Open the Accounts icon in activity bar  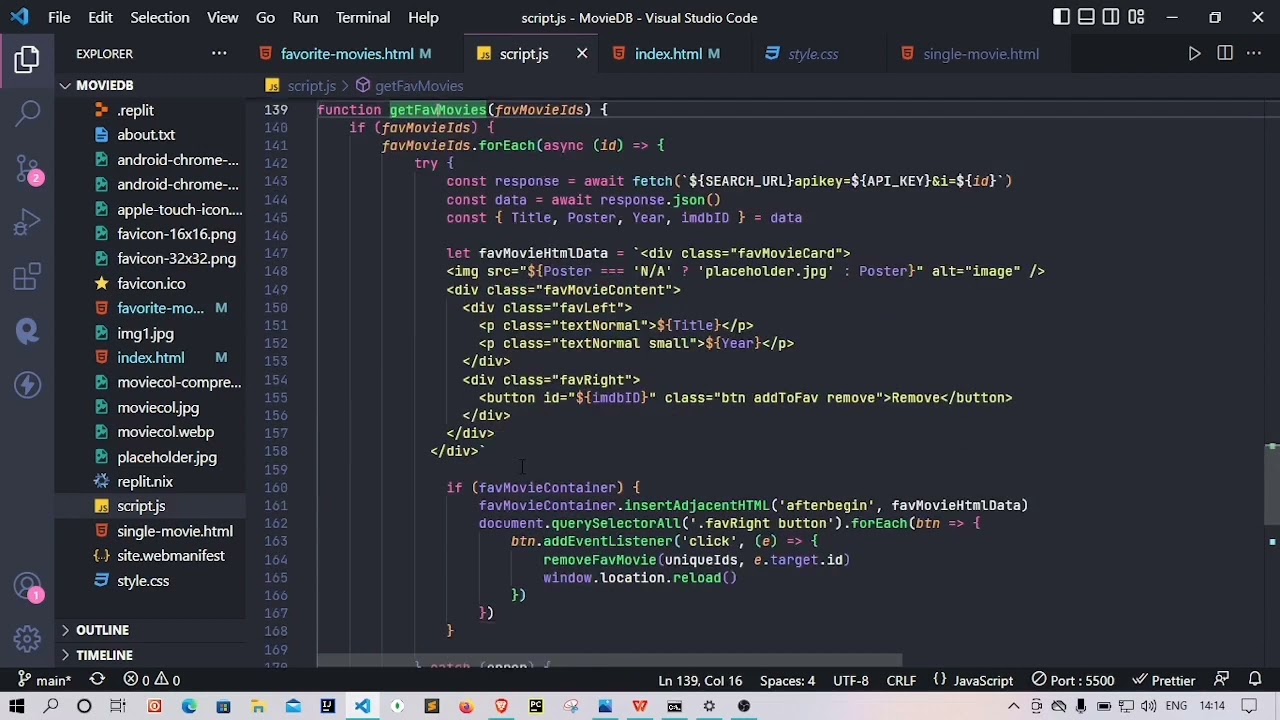[27, 585]
